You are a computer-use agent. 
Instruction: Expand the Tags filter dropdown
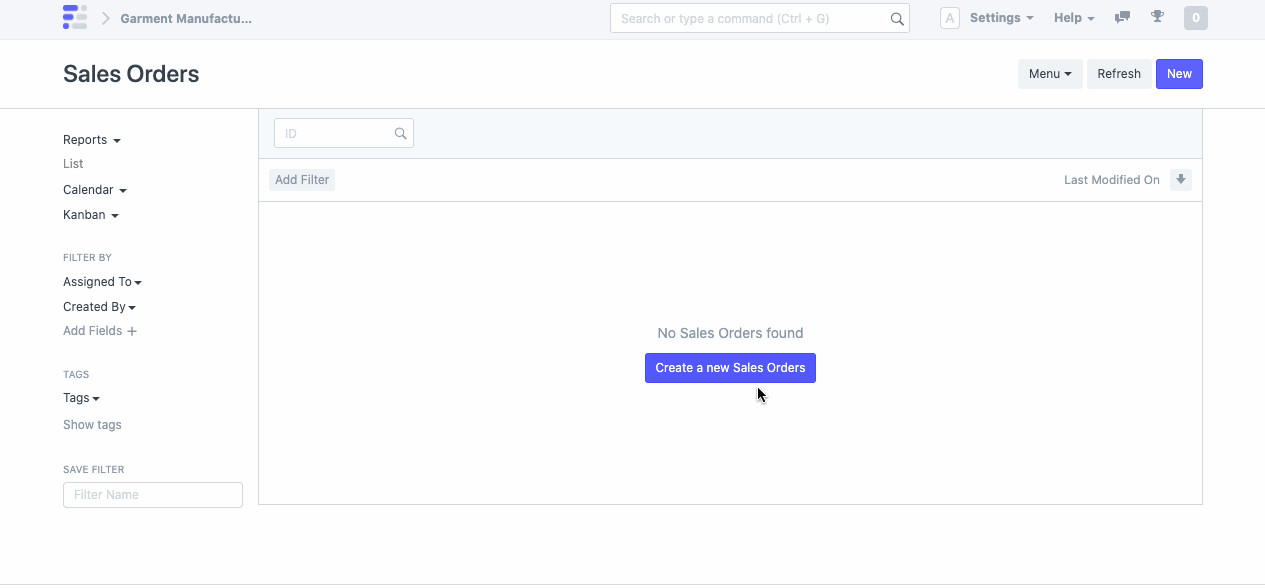tap(81, 398)
